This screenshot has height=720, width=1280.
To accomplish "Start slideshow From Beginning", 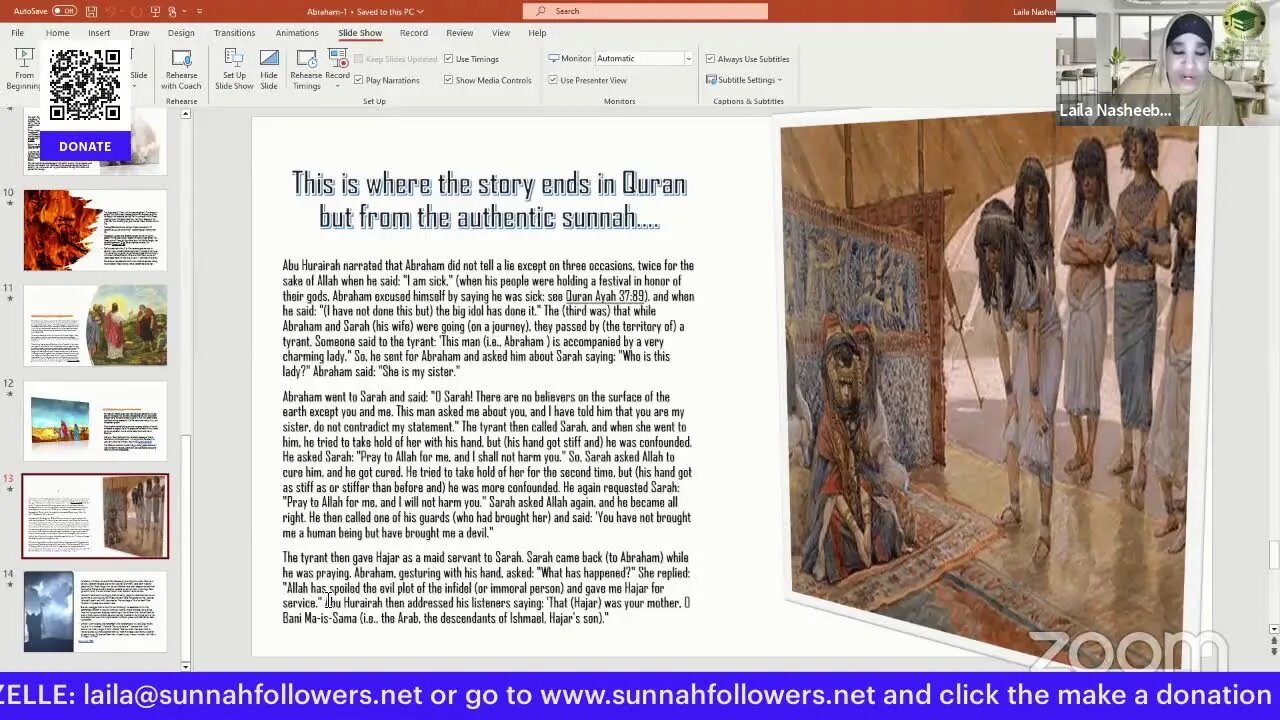I will [x=23, y=68].
